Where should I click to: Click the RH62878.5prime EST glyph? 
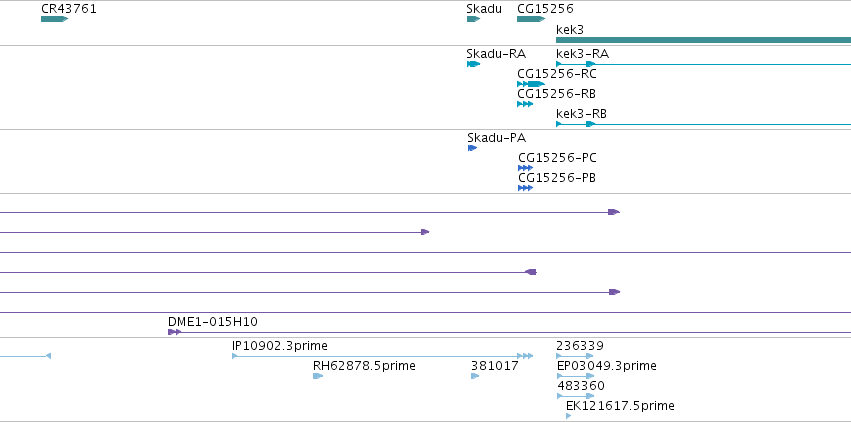click(318, 376)
